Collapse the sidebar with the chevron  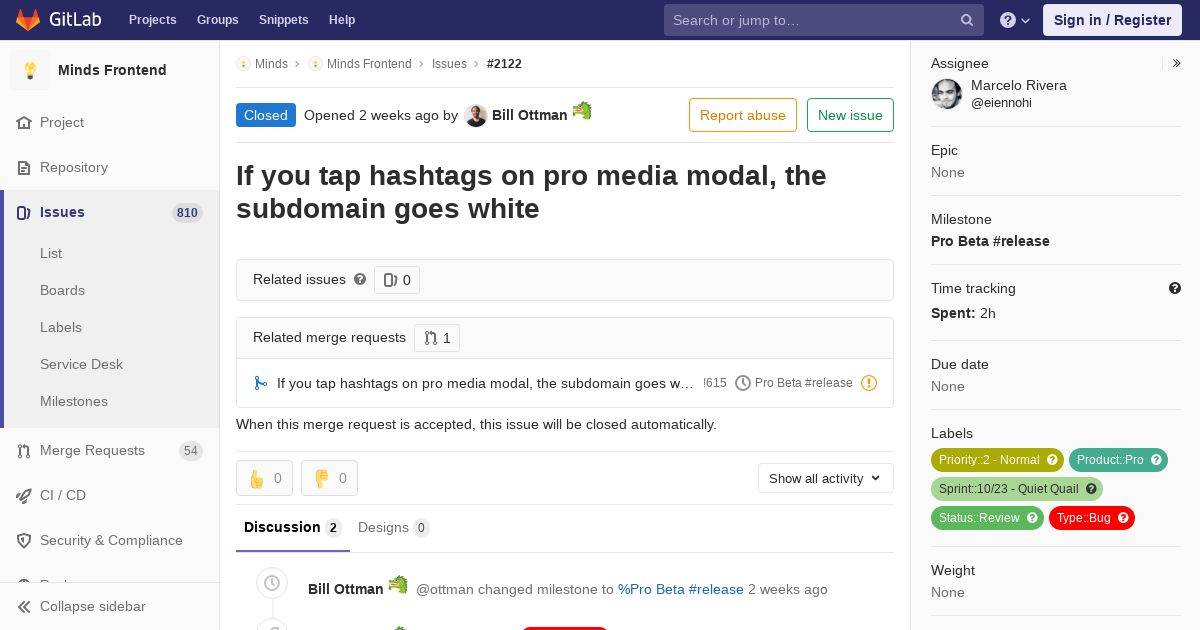click(24, 606)
